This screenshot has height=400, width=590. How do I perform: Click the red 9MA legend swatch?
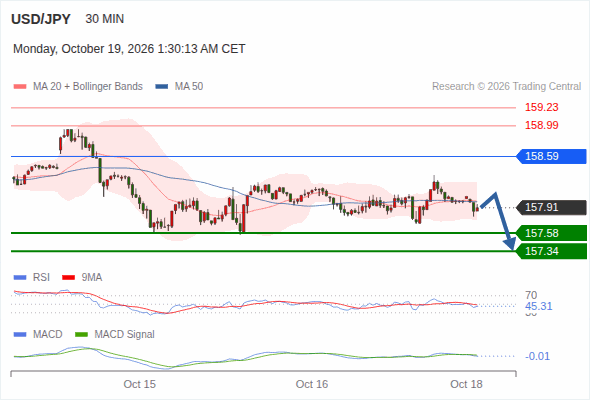coord(68,278)
